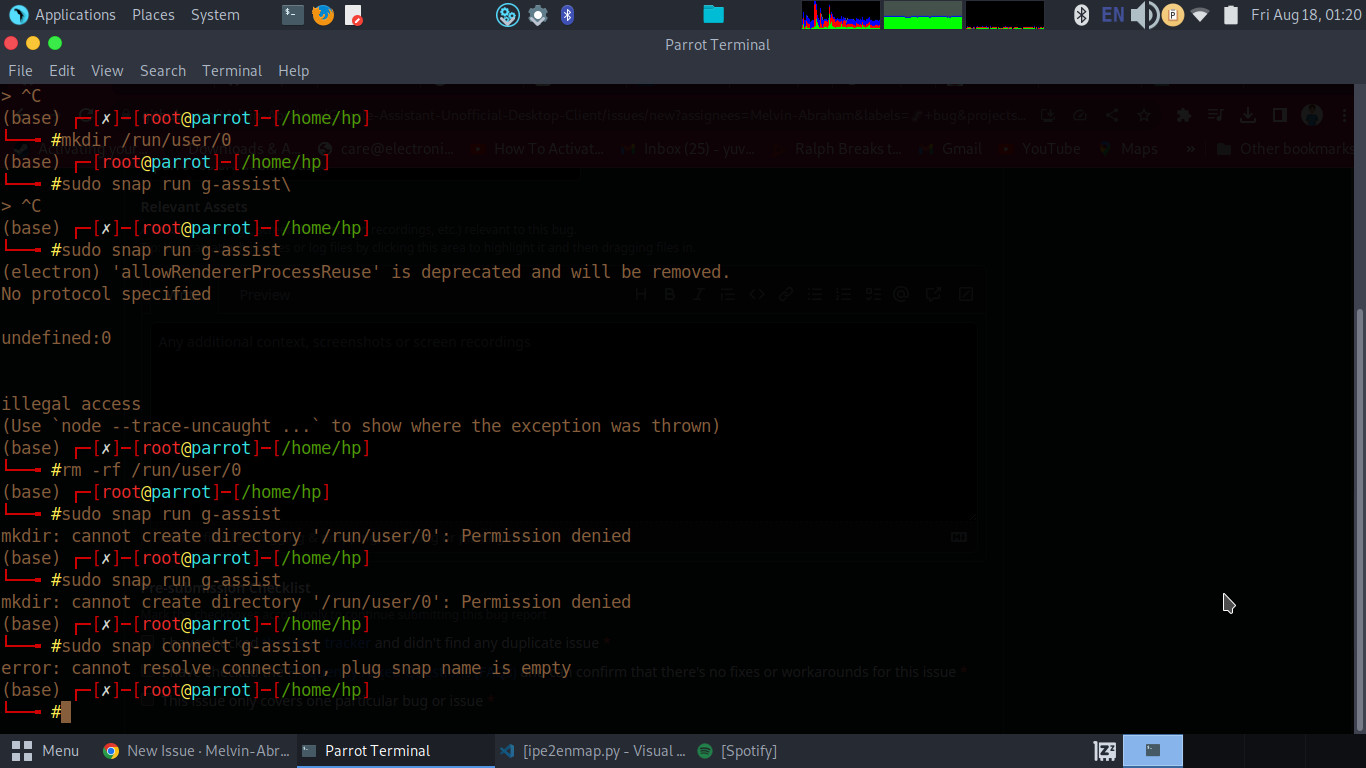The width and height of the screenshot is (1366, 768).
Task: Expand the bookmarks overflow chevron in Firefox
Action: 1189,148
